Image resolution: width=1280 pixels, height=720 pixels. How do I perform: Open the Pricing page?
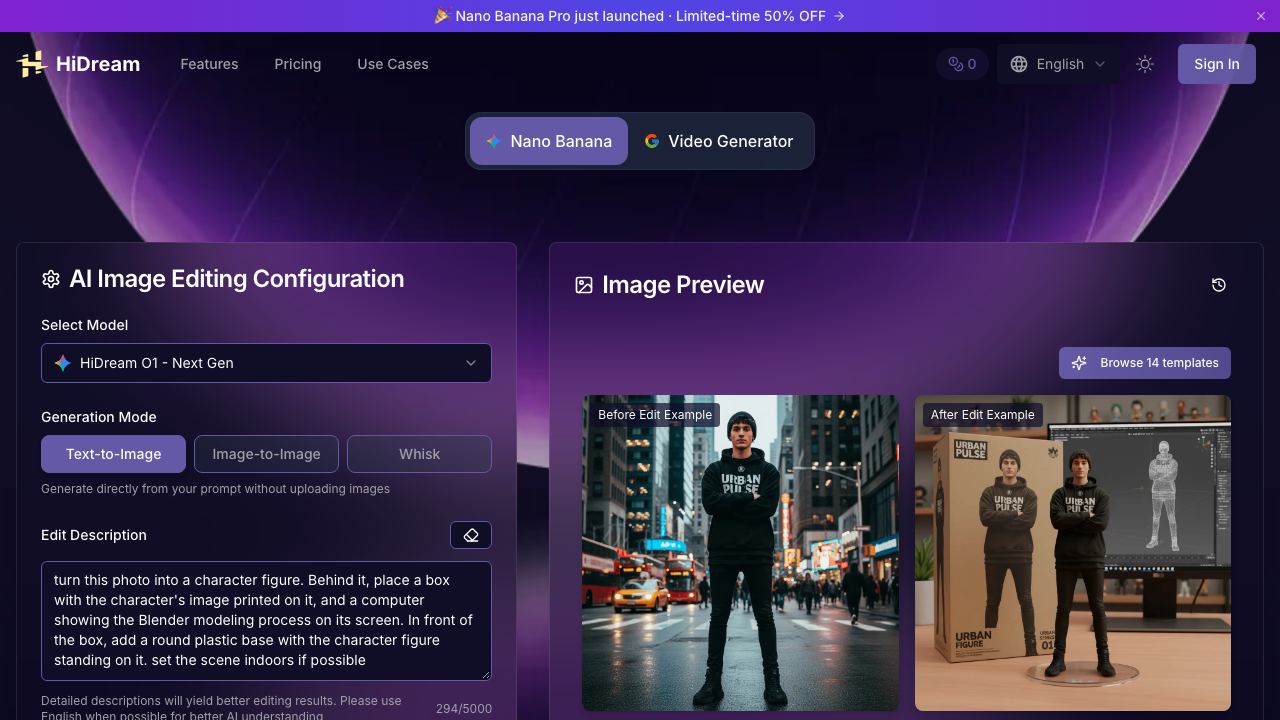click(x=298, y=64)
